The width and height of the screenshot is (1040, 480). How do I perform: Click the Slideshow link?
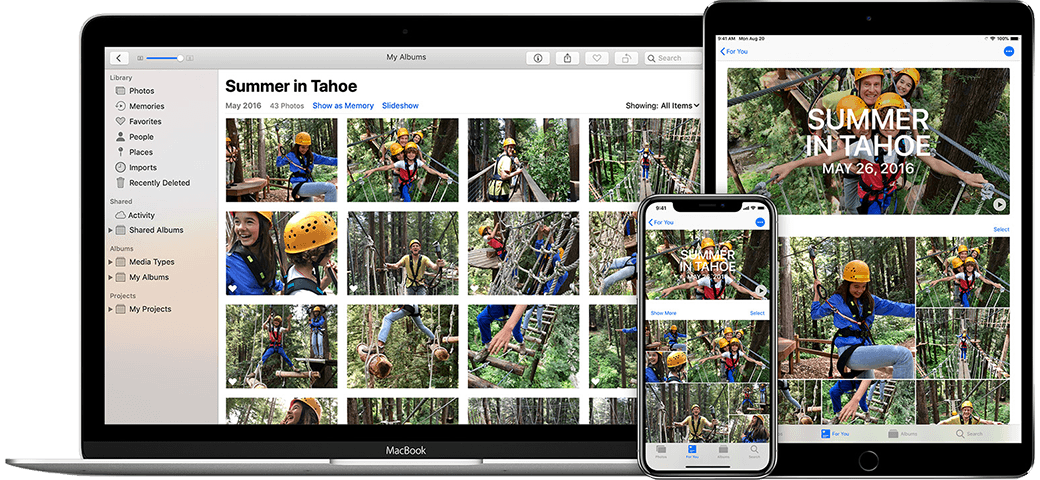click(x=401, y=105)
